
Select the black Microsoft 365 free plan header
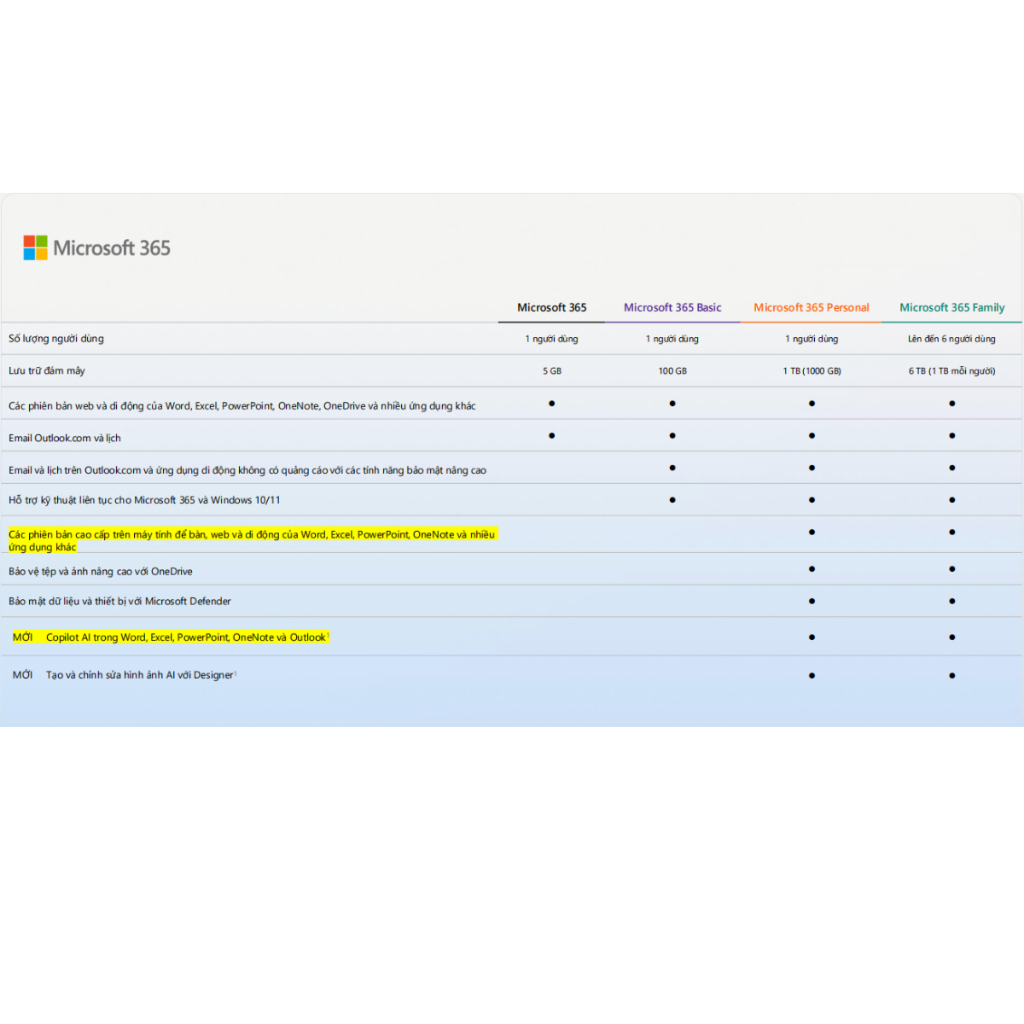(x=551, y=307)
